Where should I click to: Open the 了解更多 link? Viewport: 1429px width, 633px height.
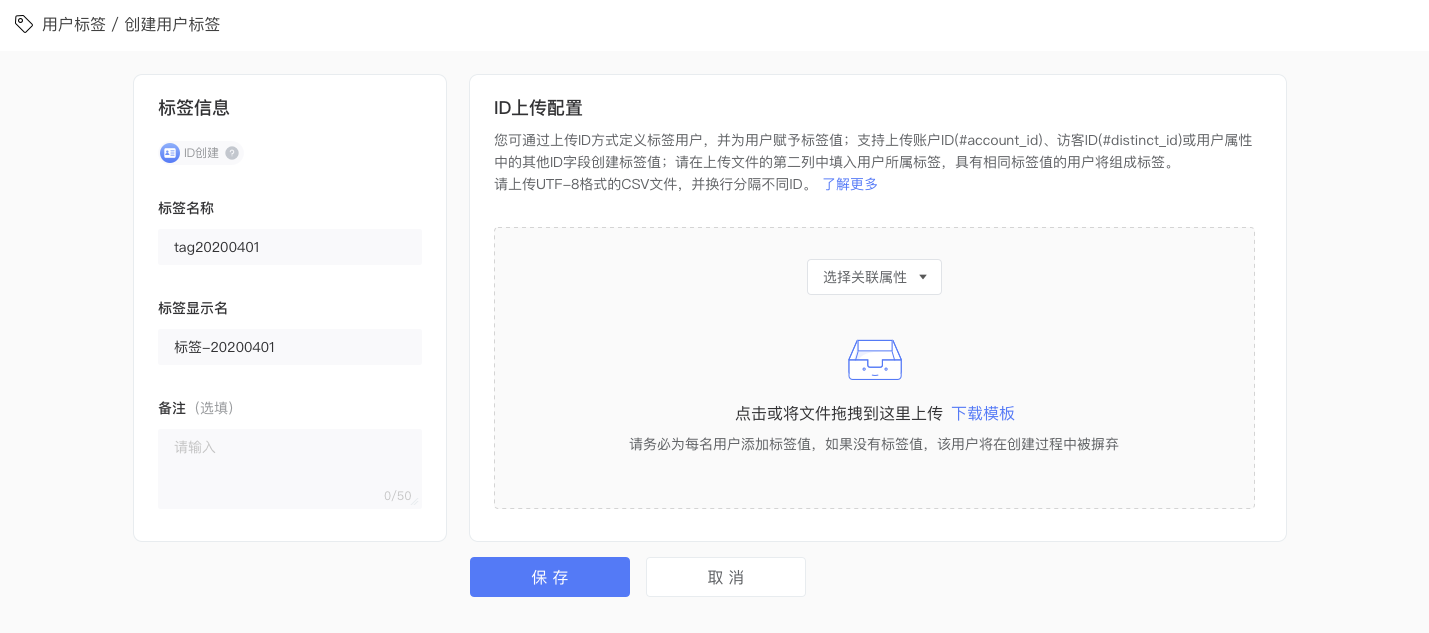[850, 184]
